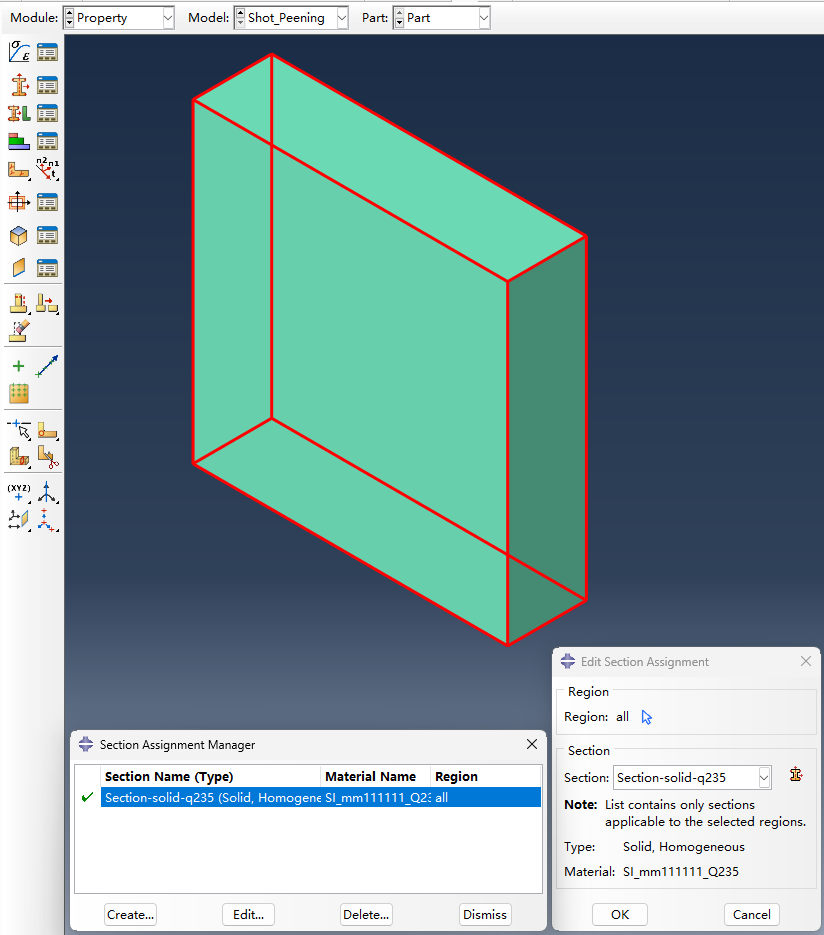The height and width of the screenshot is (935, 824).
Task: Select the orange grid with green plus marks
Action: pos(19,394)
